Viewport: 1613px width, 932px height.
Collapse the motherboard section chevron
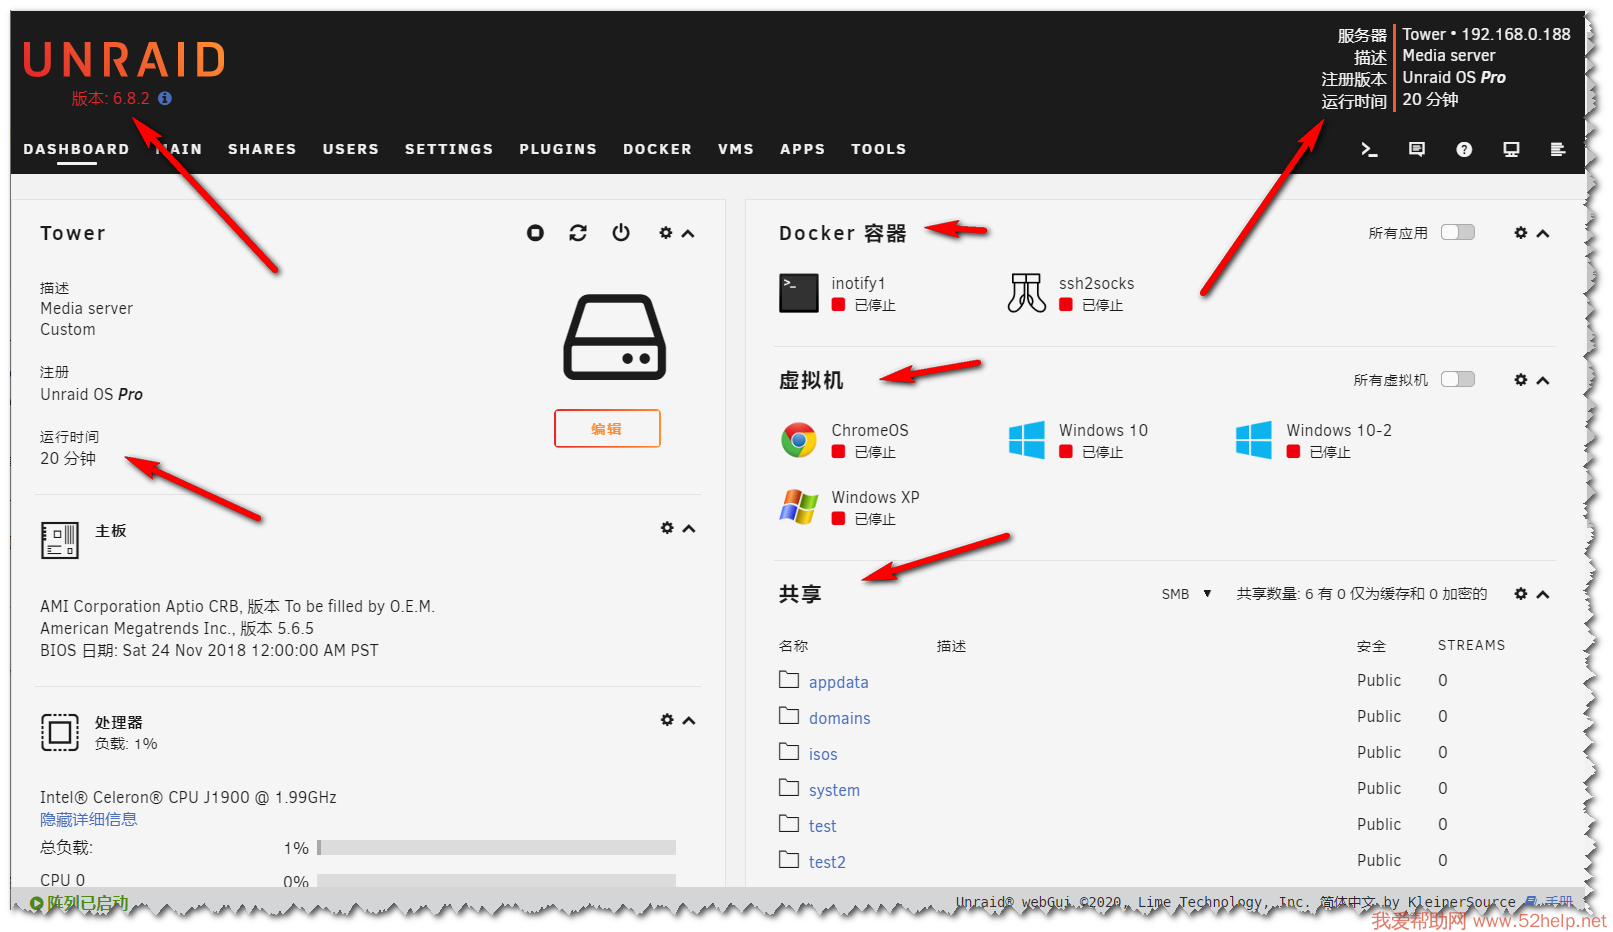(689, 528)
